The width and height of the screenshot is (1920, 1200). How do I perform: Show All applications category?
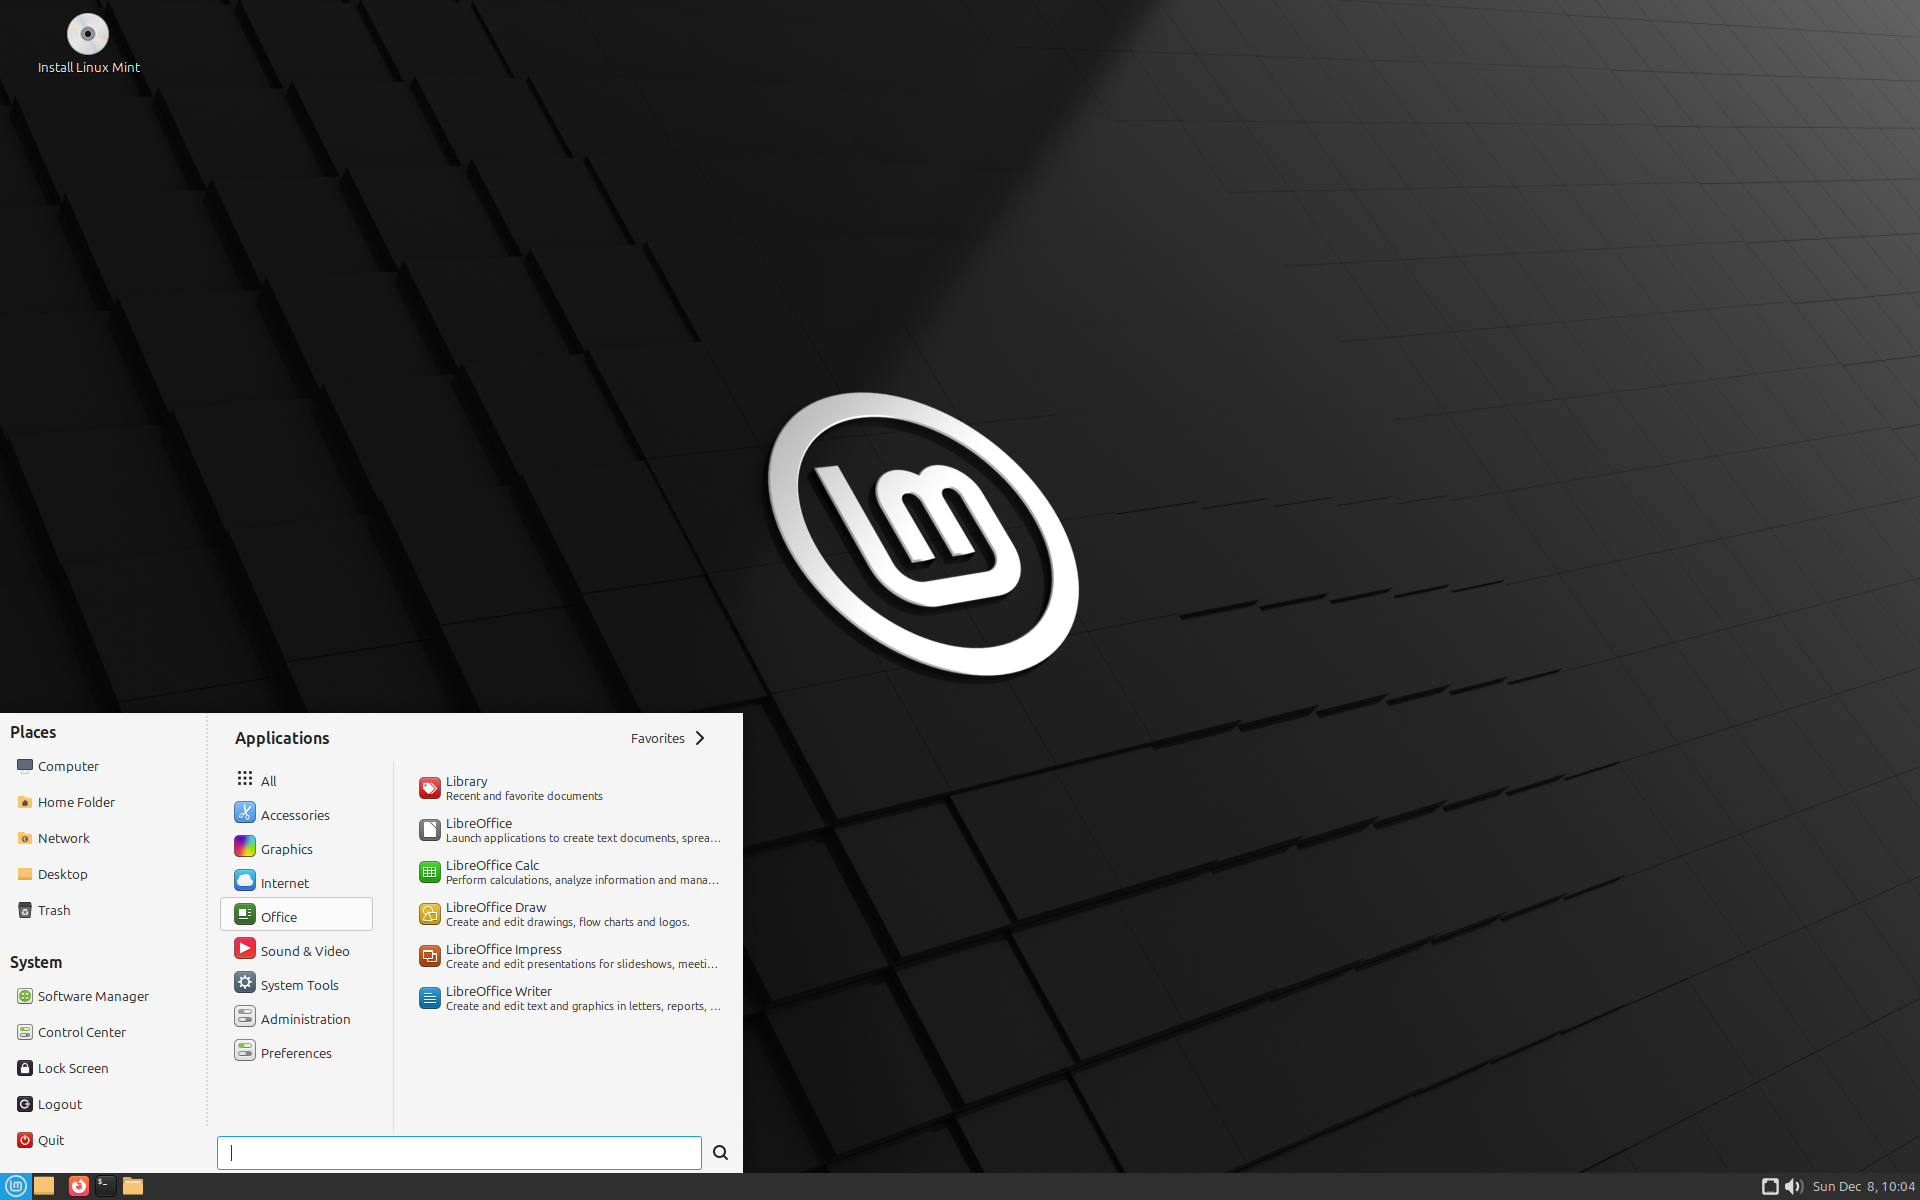tap(268, 780)
